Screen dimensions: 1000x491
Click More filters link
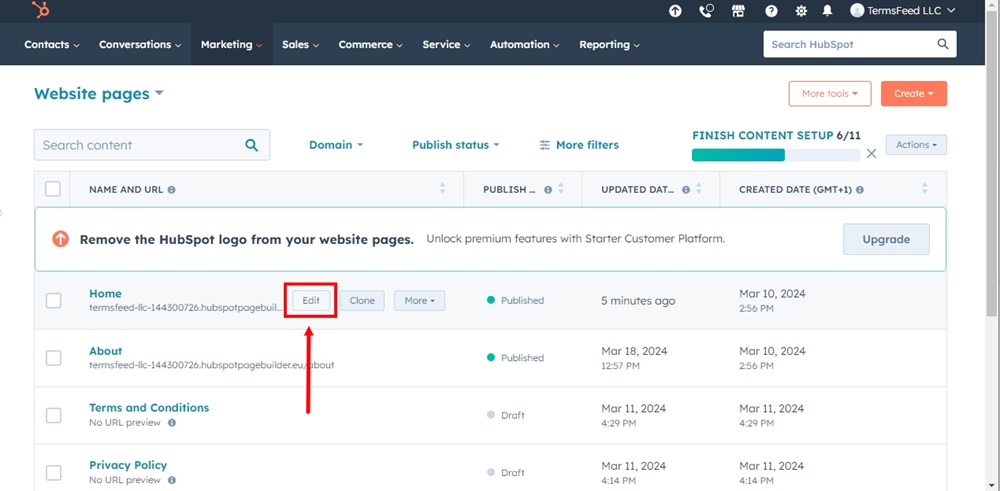pos(579,145)
